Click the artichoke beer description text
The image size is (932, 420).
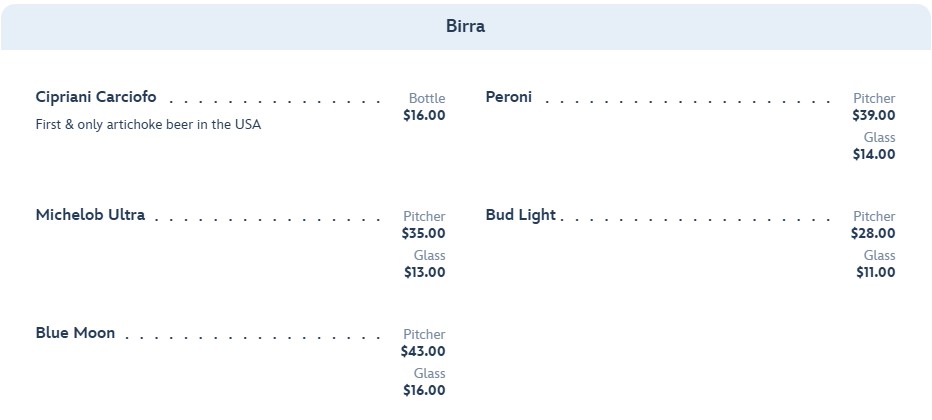coord(148,125)
